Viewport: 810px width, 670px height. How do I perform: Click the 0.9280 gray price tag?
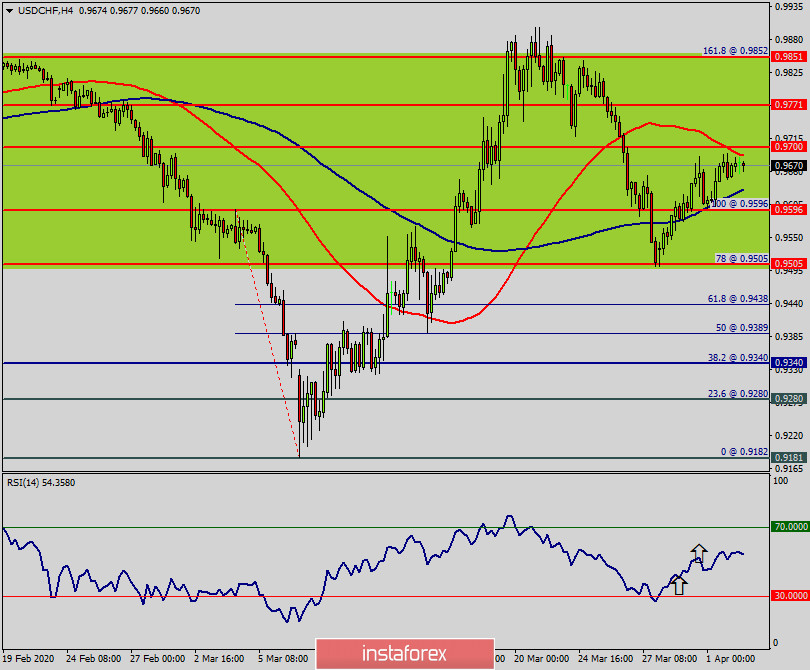click(x=789, y=399)
